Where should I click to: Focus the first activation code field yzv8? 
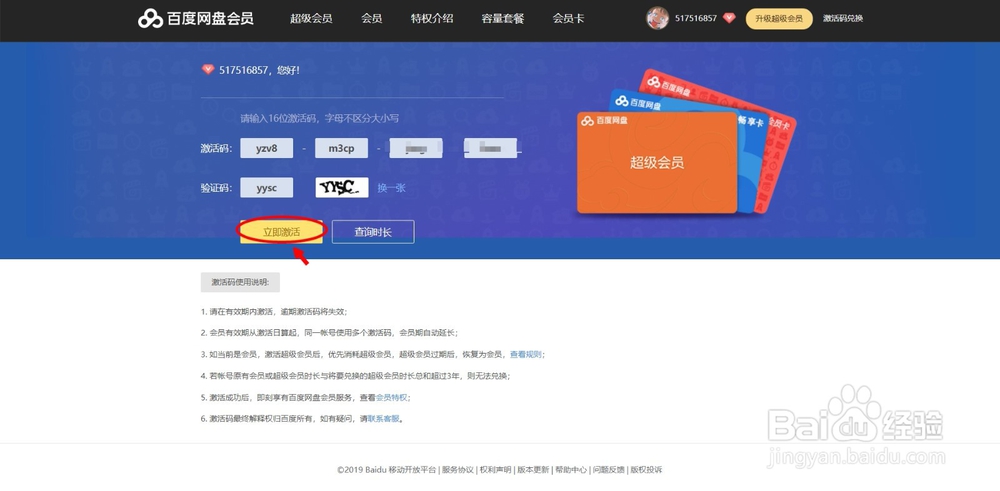(x=267, y=148)
